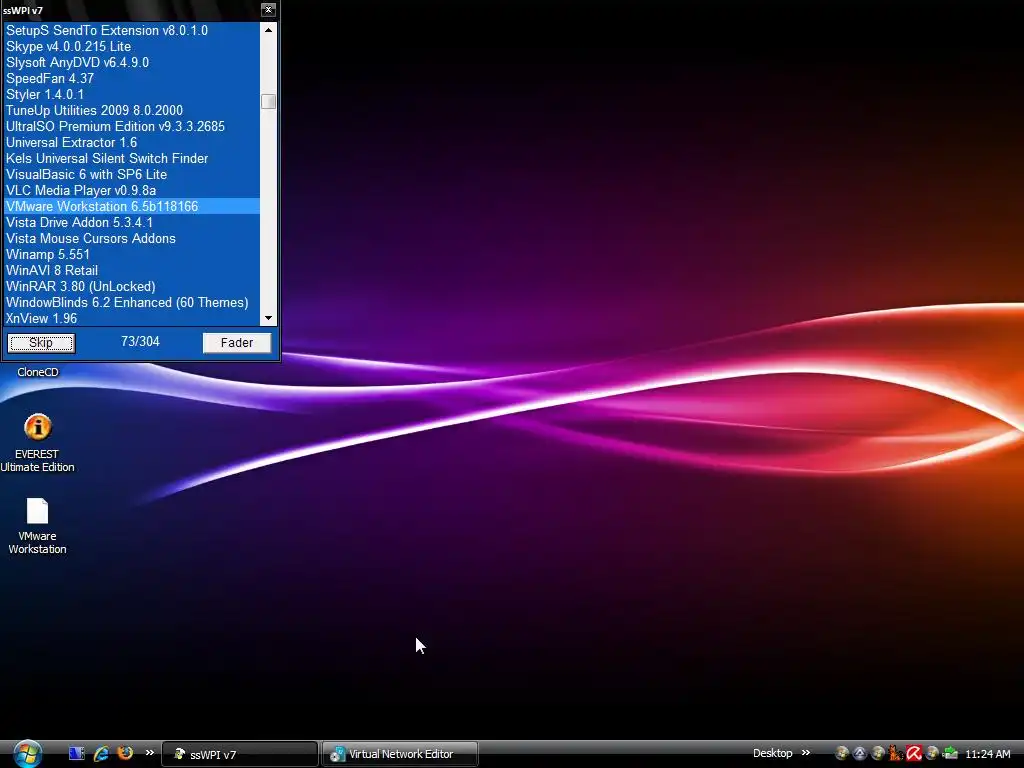This screenshot has height=768, width=1024.
Task: Switch to ssWPI v7 taskbar button
Action: 240,754
